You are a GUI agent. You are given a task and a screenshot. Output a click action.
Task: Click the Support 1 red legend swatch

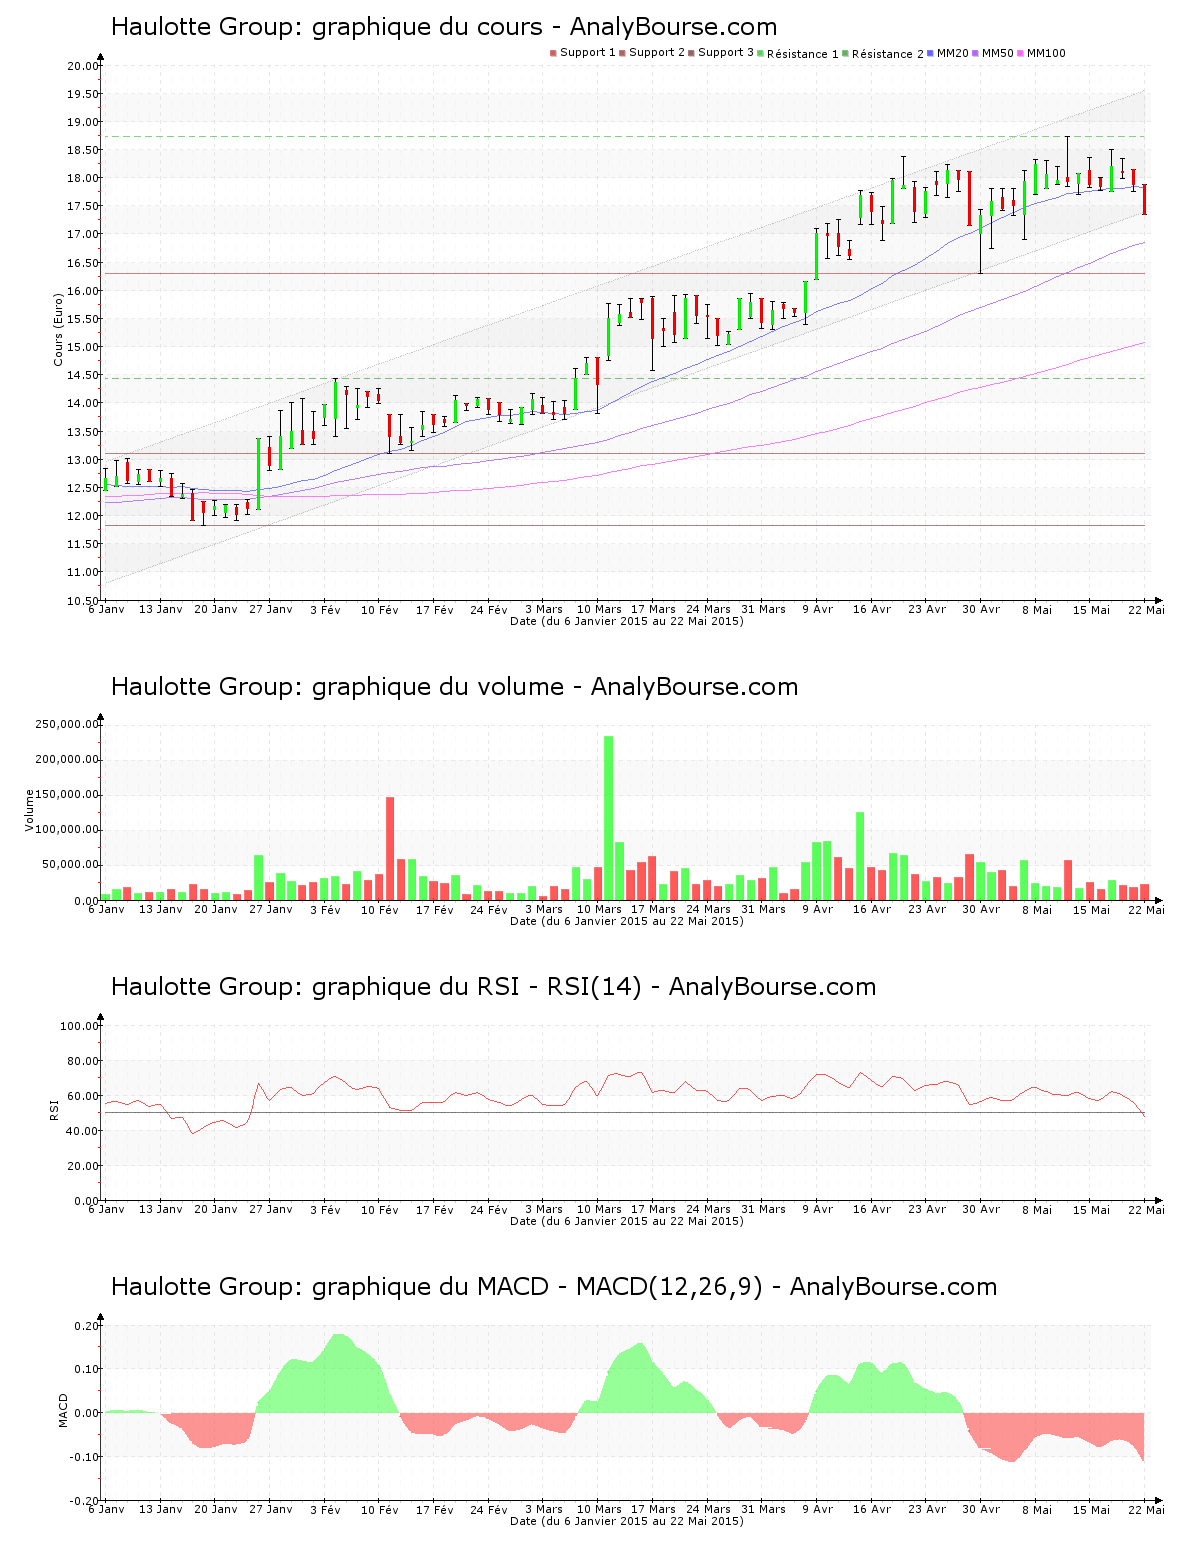[x=553, y=53]
